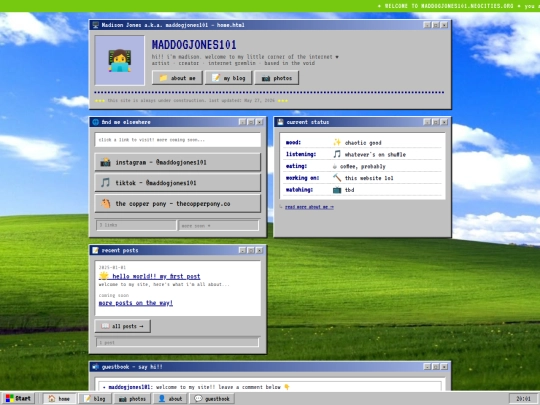Viewport: 540px width, 405px height.
Task: Click find me elsewhere globe icon
Action: (96, 122)
